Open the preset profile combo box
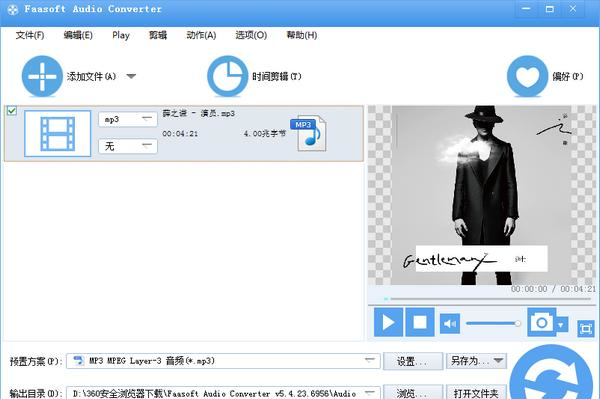 pos(223,361)
